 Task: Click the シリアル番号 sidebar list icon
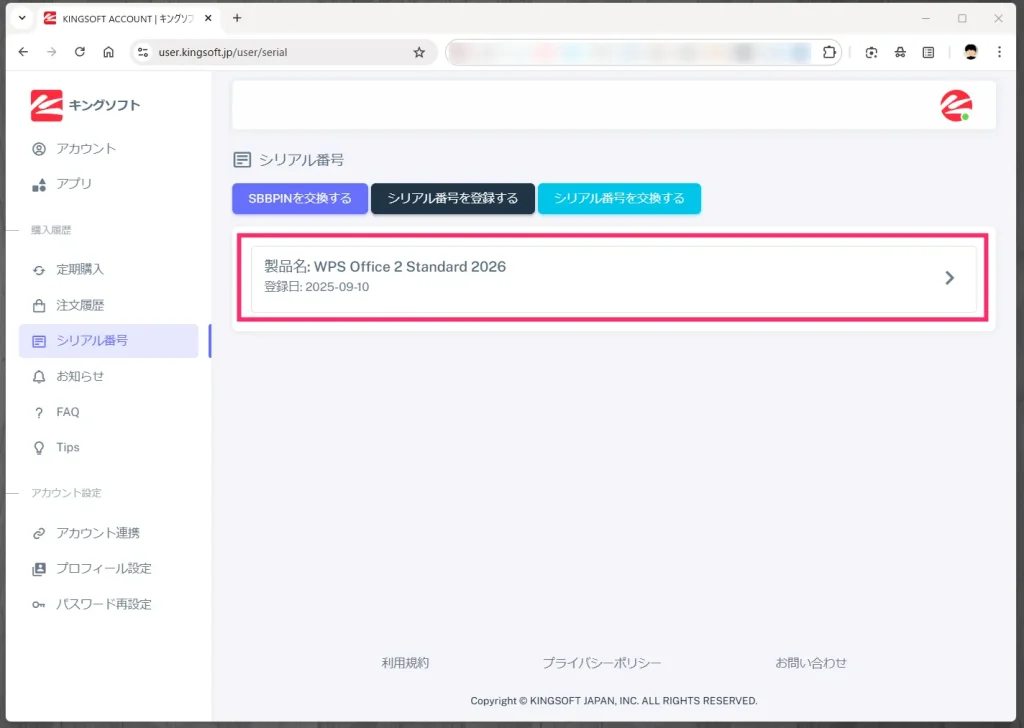click(x=39, y=341)
